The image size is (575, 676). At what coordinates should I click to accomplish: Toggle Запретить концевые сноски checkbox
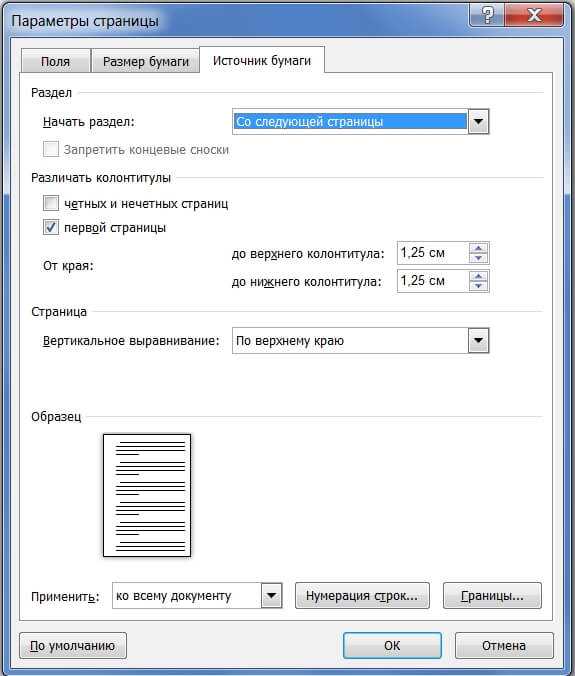[x=51, y=149]
